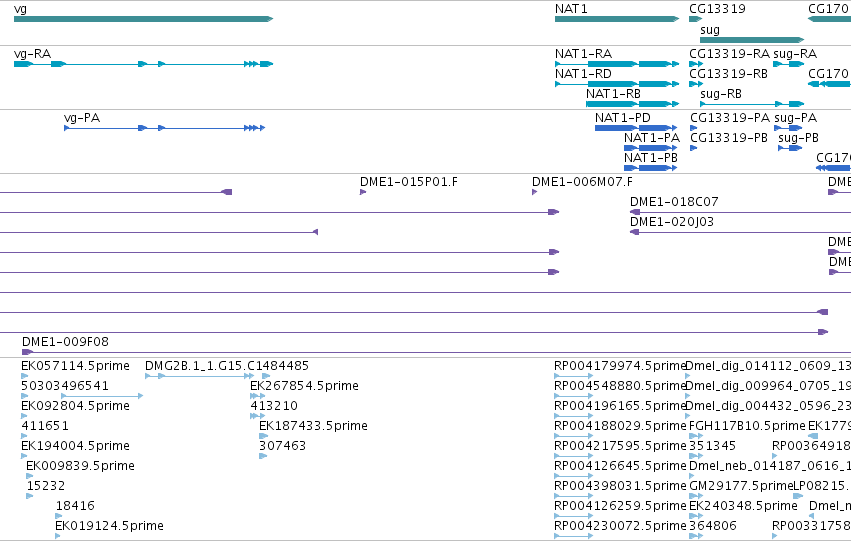Select the DME1-018C07 clone label
Image resolution: width=851 pixels, height=541 pixels.
tap(674, 202)
